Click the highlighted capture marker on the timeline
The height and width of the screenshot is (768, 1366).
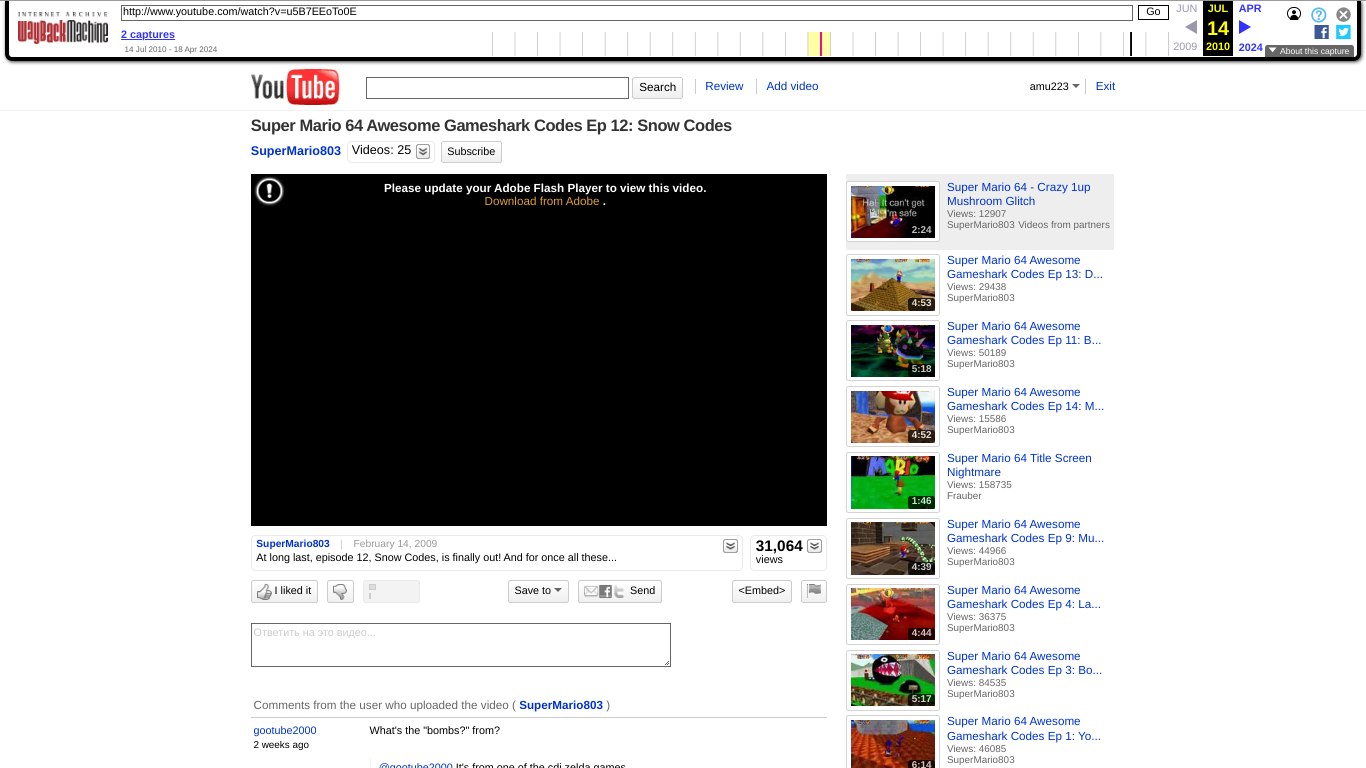[x=820, y=43]
